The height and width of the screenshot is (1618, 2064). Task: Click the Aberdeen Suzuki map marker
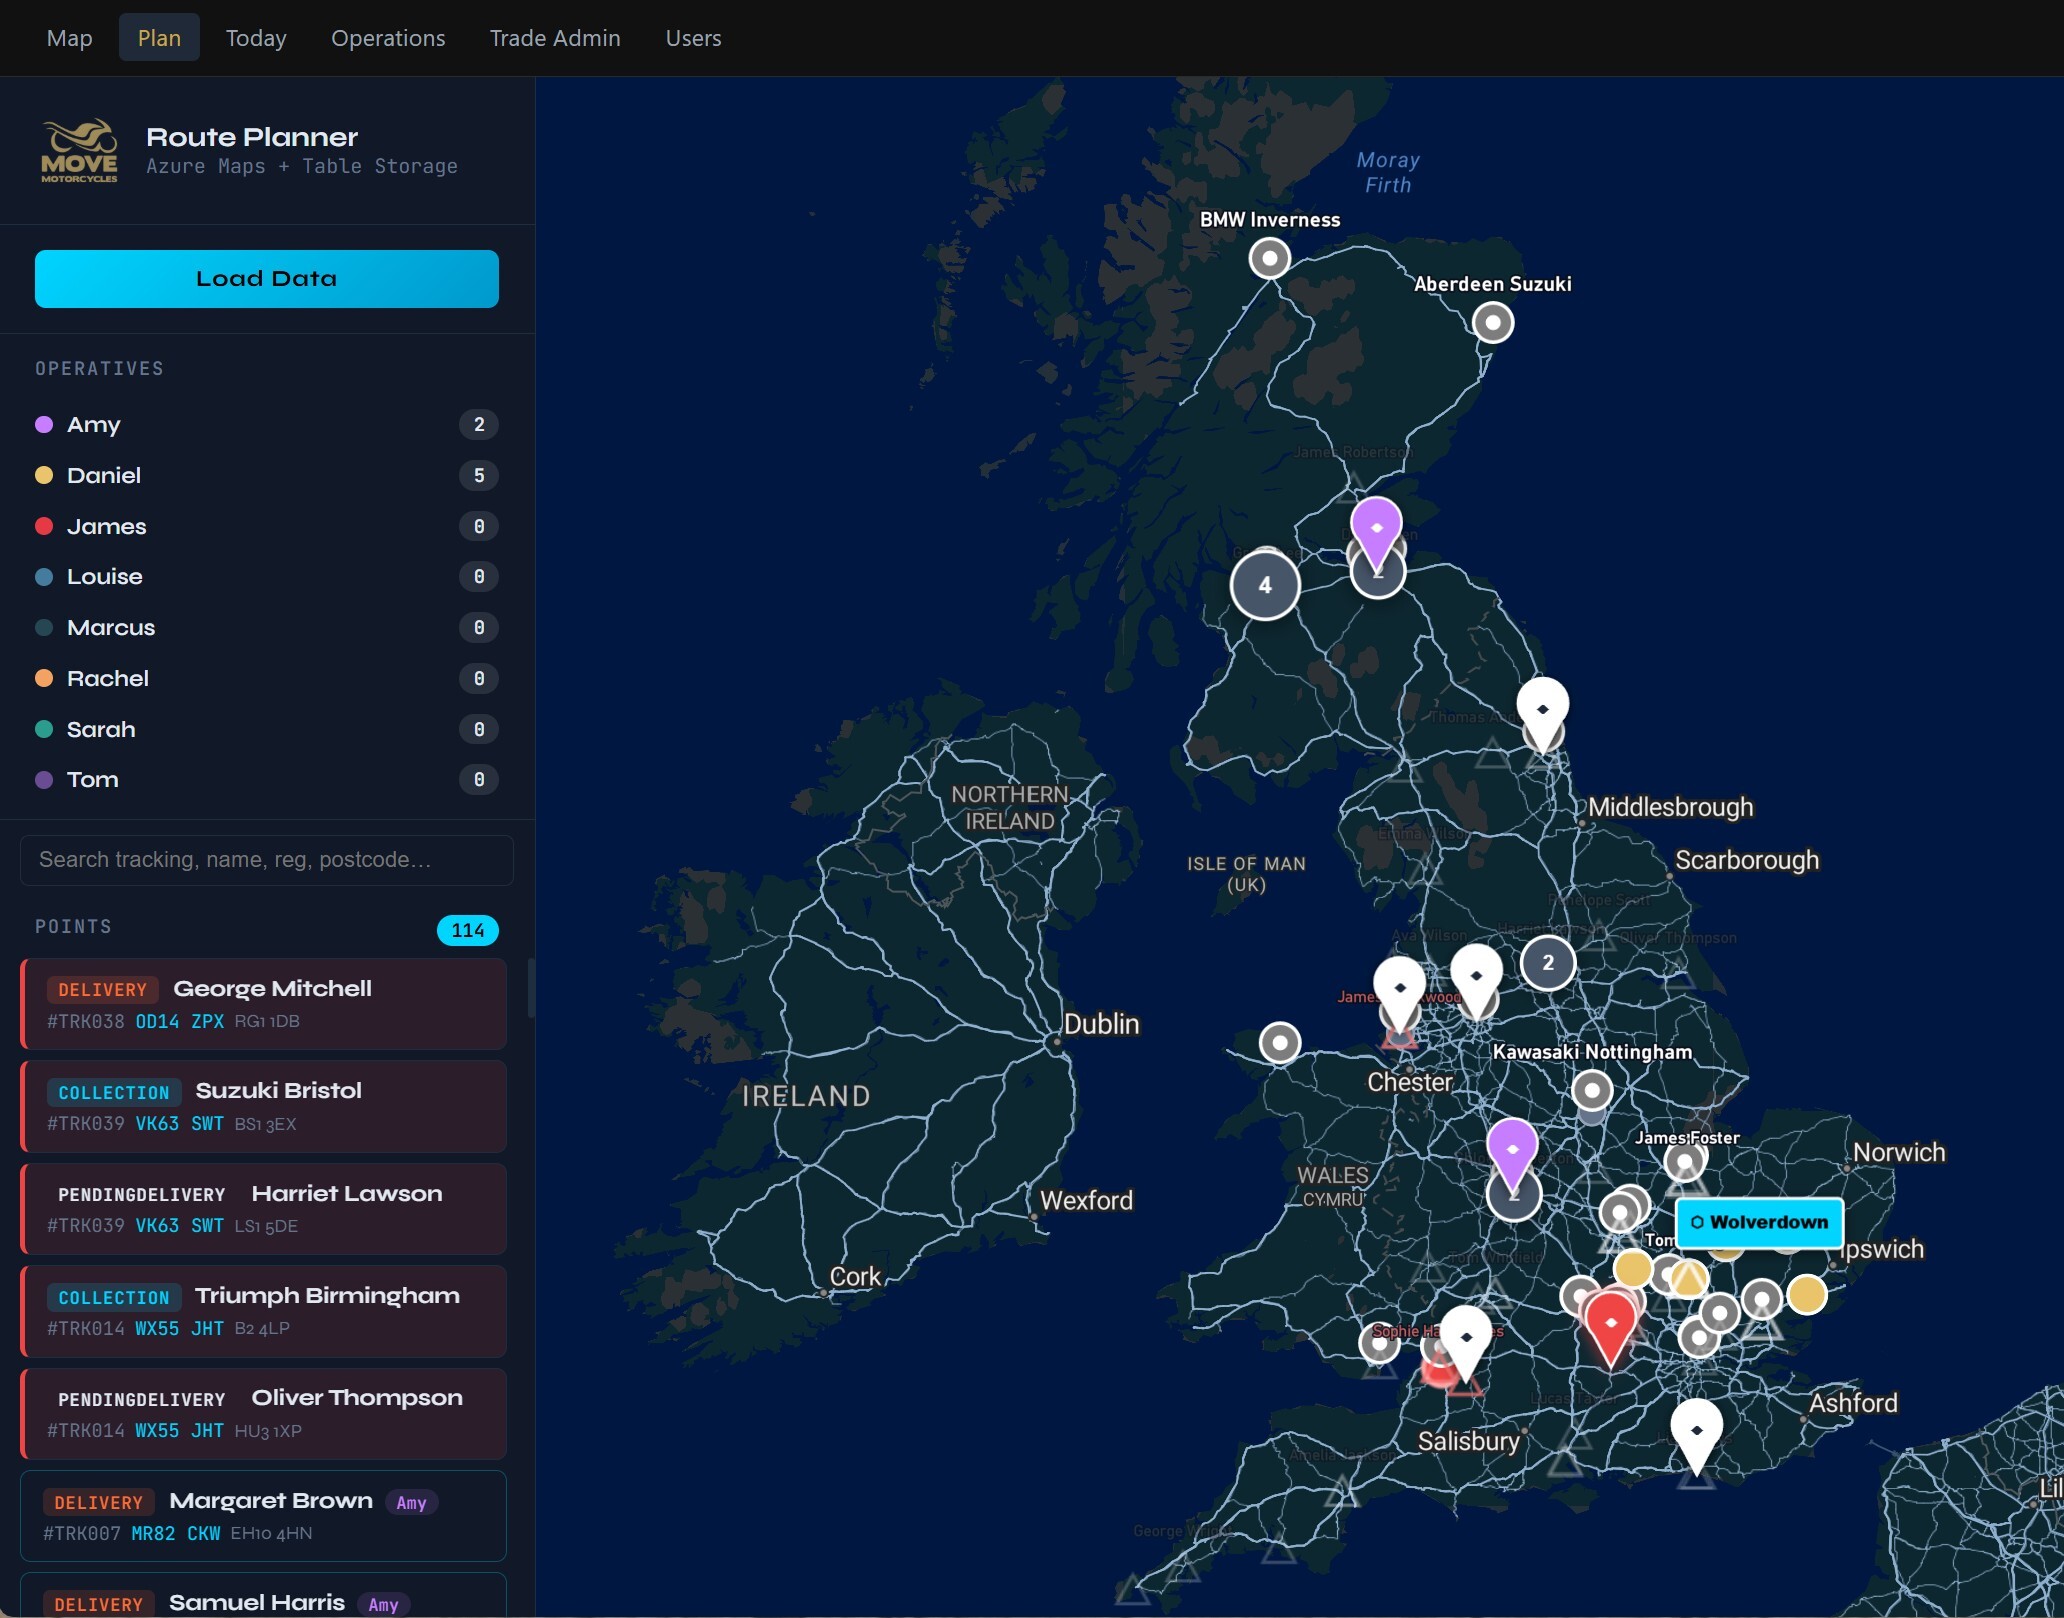(1493, 323)
